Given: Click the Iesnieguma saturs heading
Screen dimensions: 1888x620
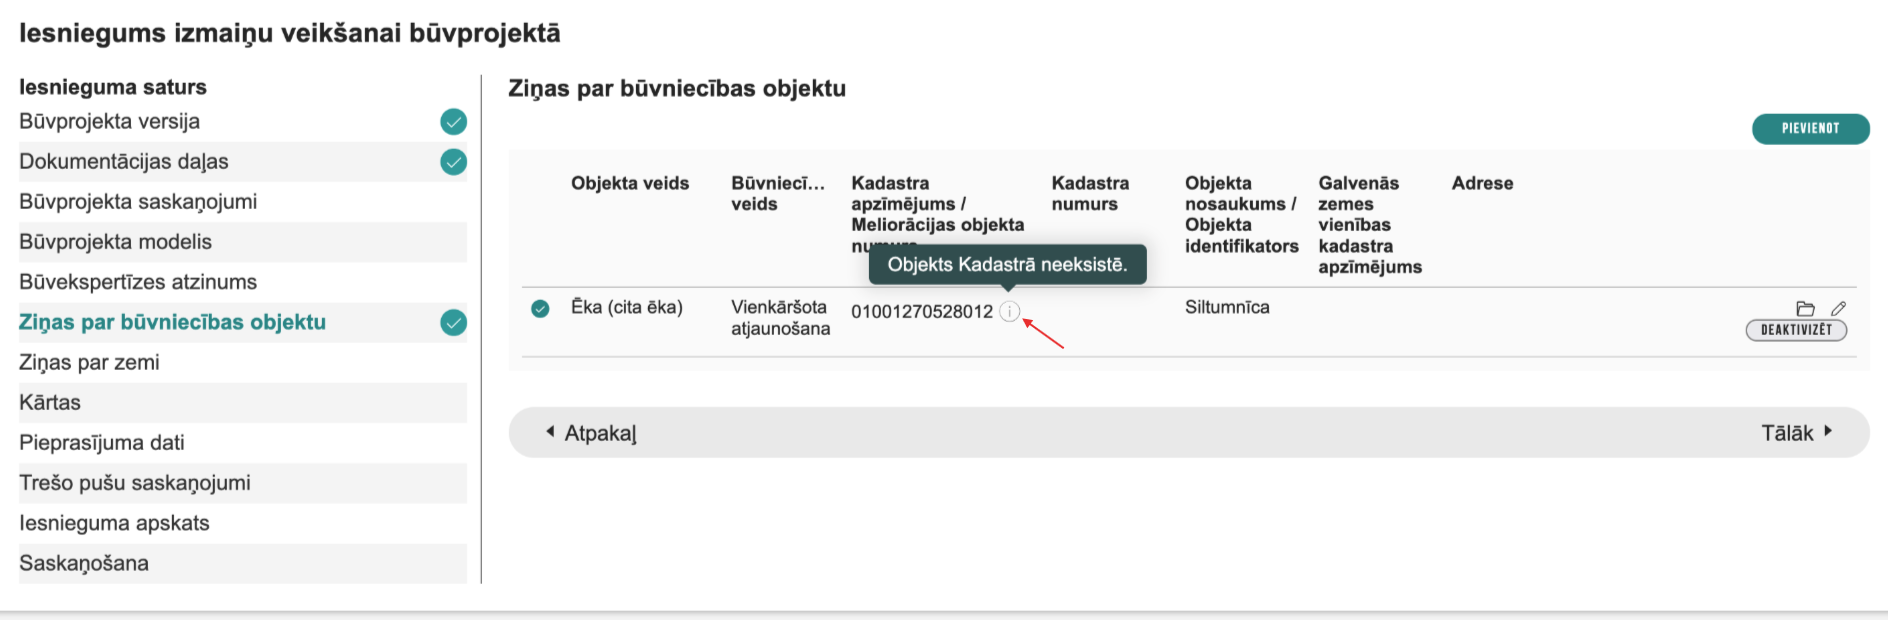Looking at the screenshot, I should click(113, 87).
